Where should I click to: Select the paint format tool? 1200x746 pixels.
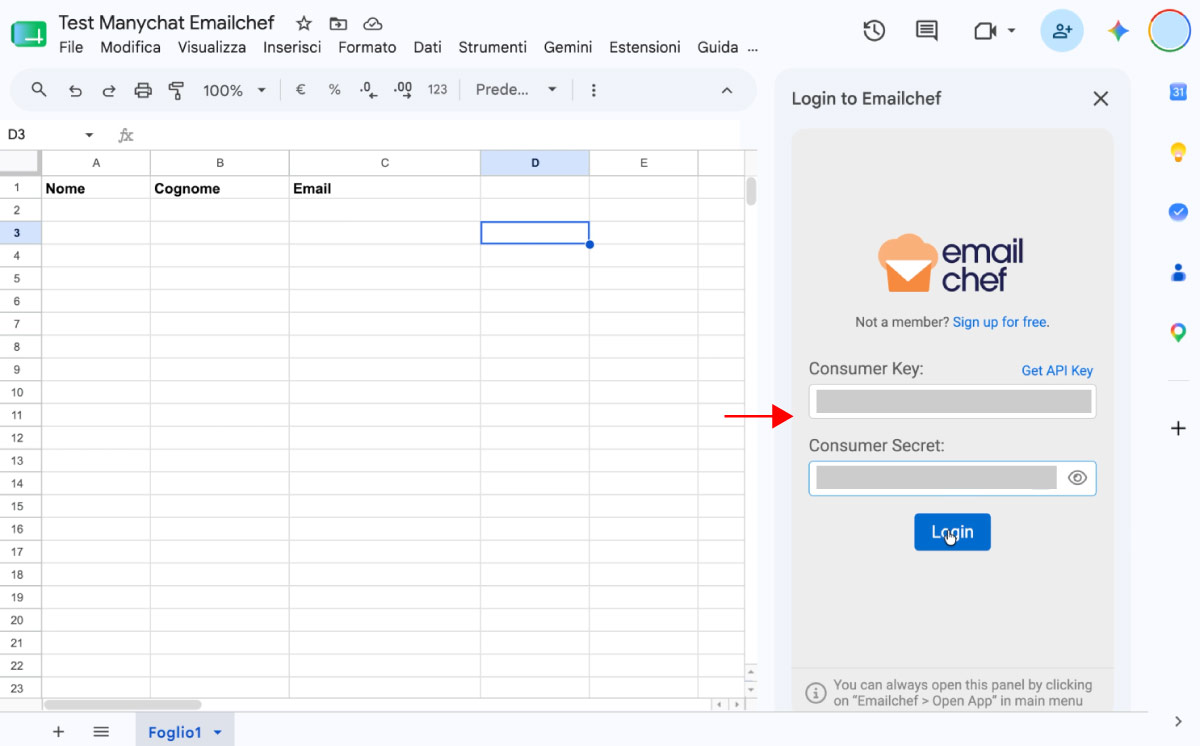pyautogui.click(x=177, y=90)
